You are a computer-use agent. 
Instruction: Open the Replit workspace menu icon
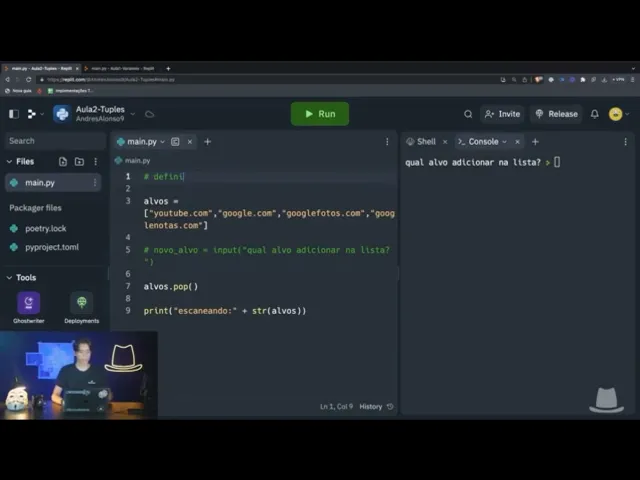click(31, 114)
